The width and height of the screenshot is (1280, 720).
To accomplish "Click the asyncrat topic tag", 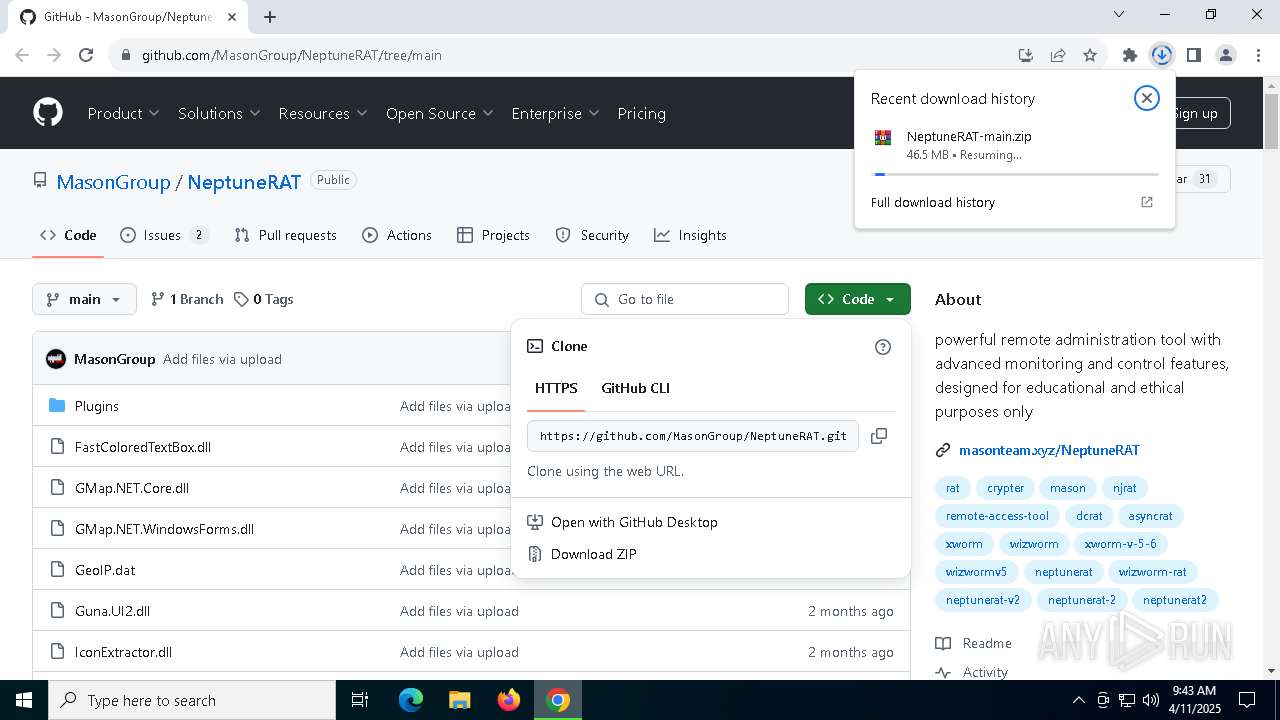I will (x=1150, y=516).
